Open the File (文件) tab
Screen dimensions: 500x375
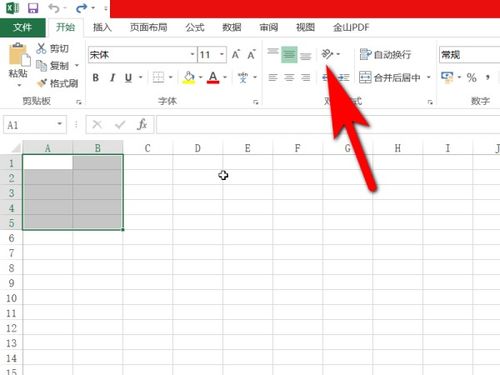[23, 27]
